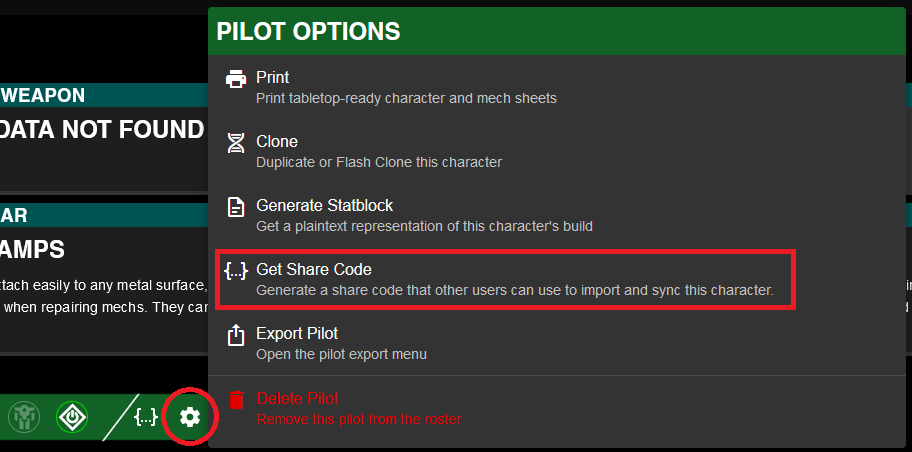Choose Clone from Pilot Options

click(277, 141)
